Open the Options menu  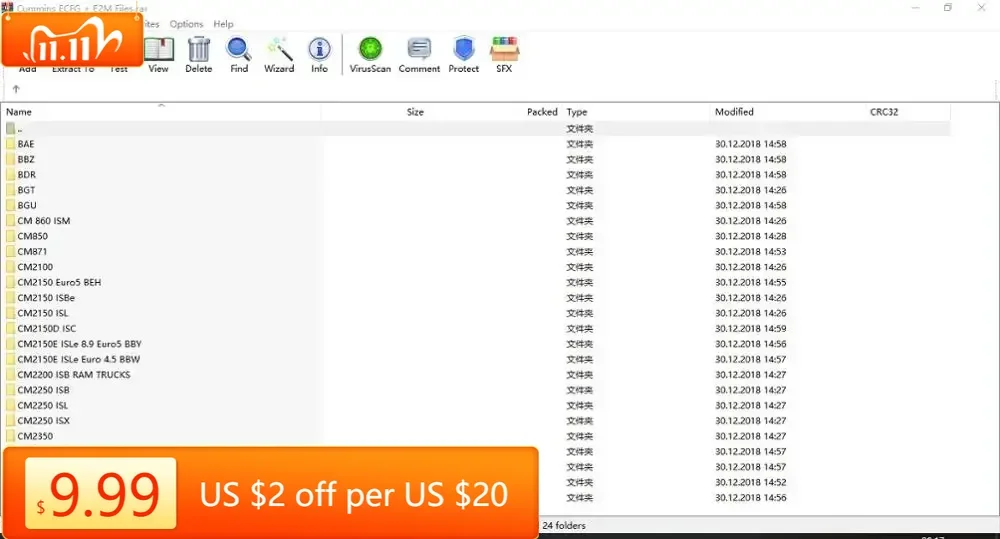pos(186,24)
